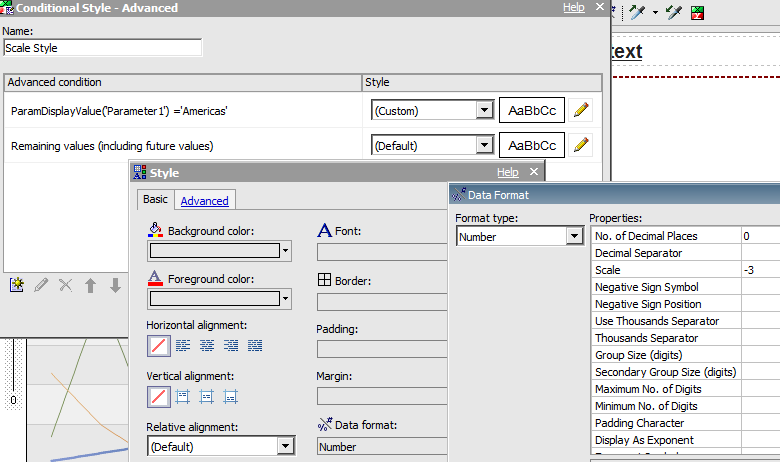Set horizontal alignment to left
The image size is (780, 462).
183,346
